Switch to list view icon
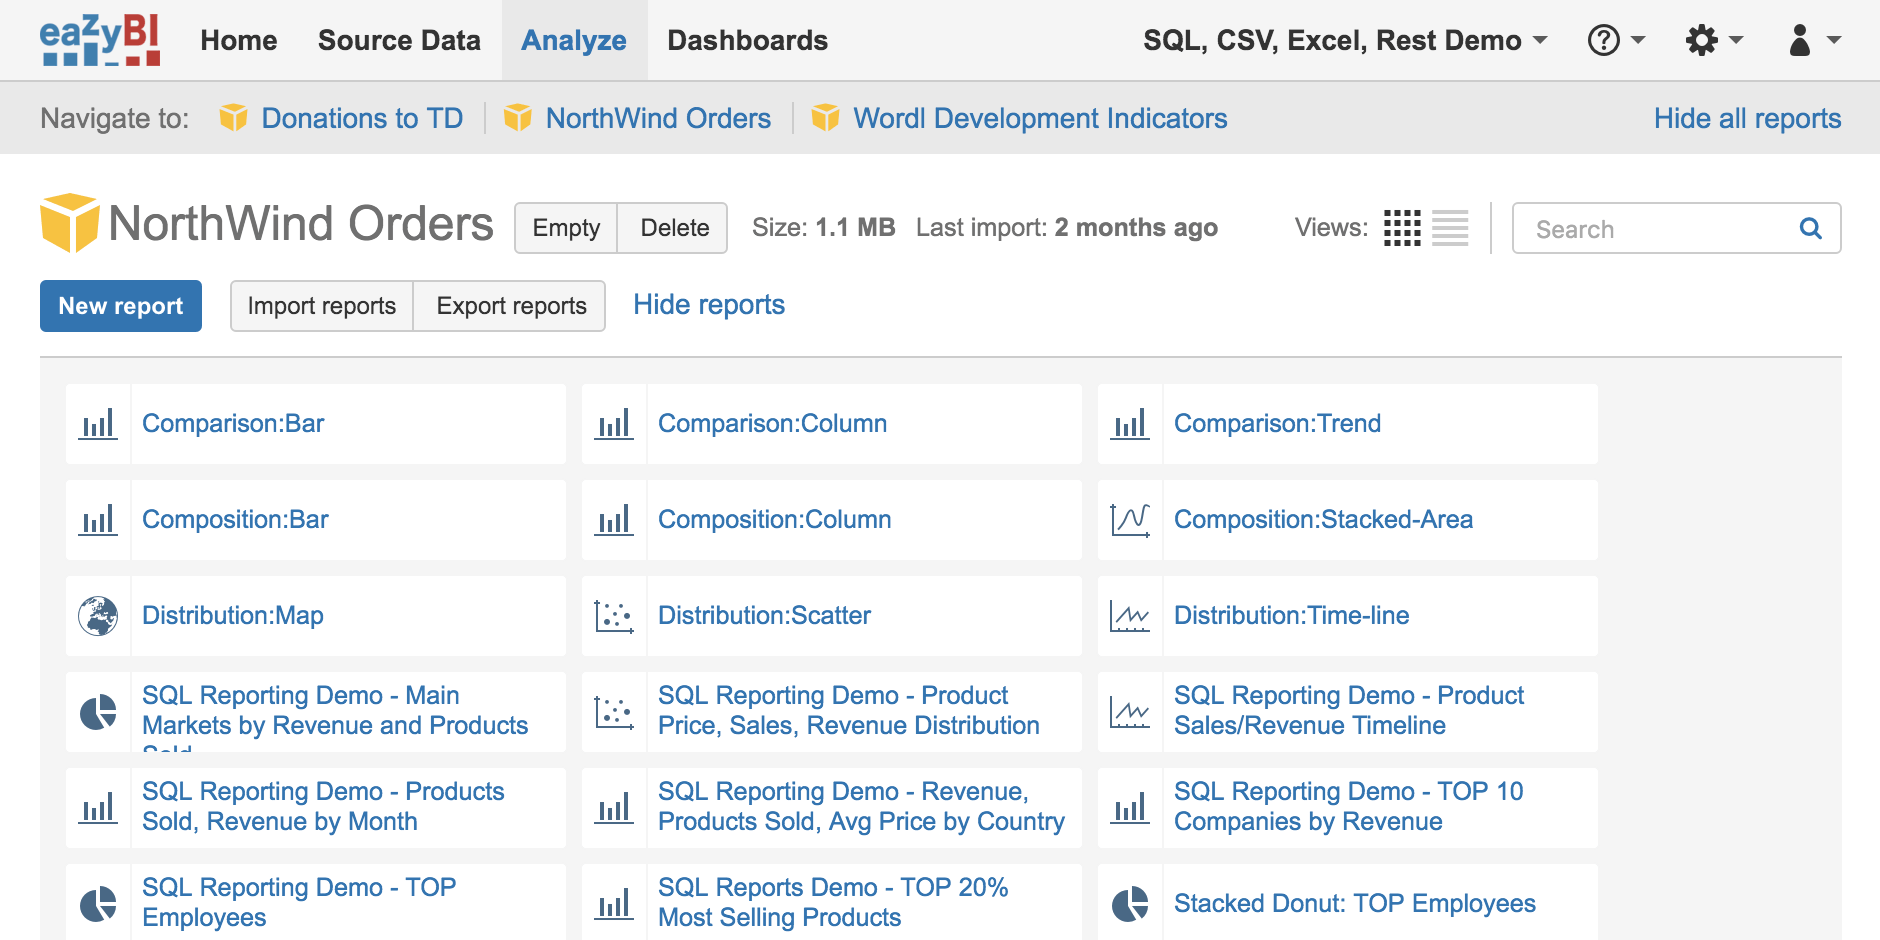This screenshot has height=940, width=1880. coord(1450,228)
